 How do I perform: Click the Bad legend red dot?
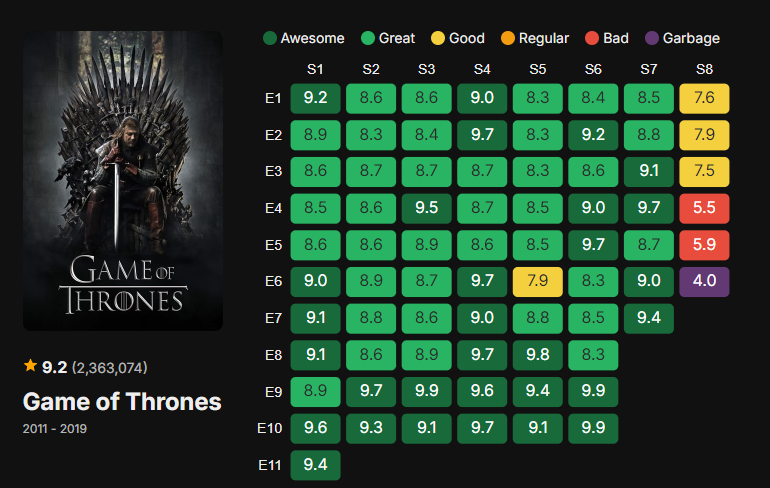click(x=591, y=39)
